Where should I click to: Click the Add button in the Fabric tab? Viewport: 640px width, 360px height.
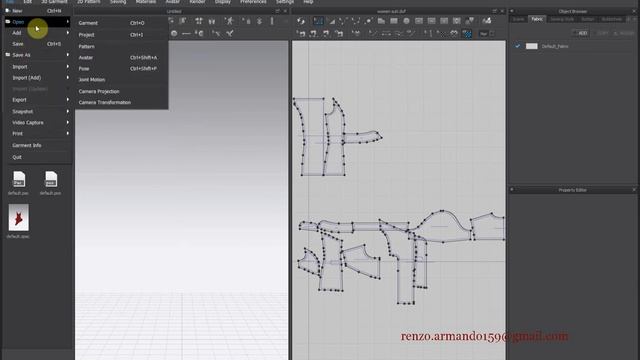[580, 33]
